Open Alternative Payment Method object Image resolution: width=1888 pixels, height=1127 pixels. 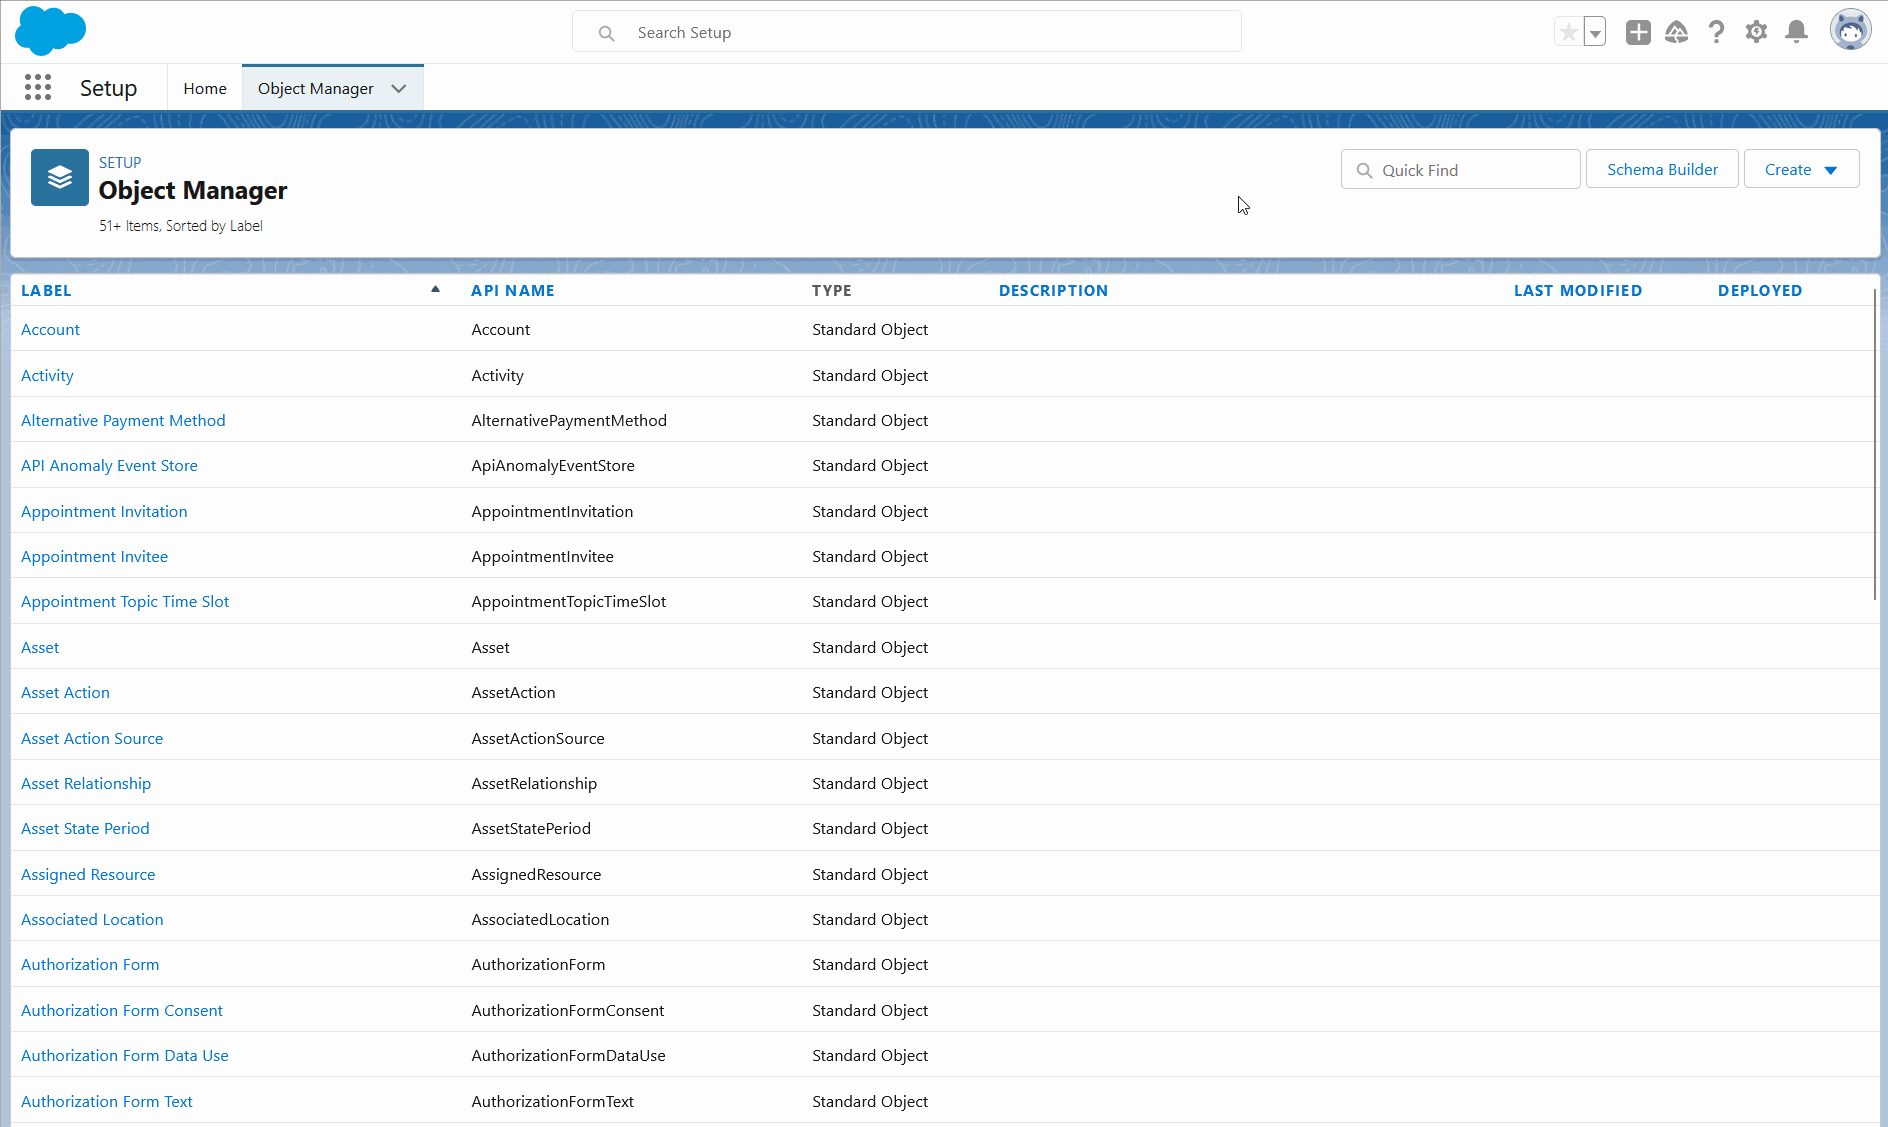click(123, 421)
